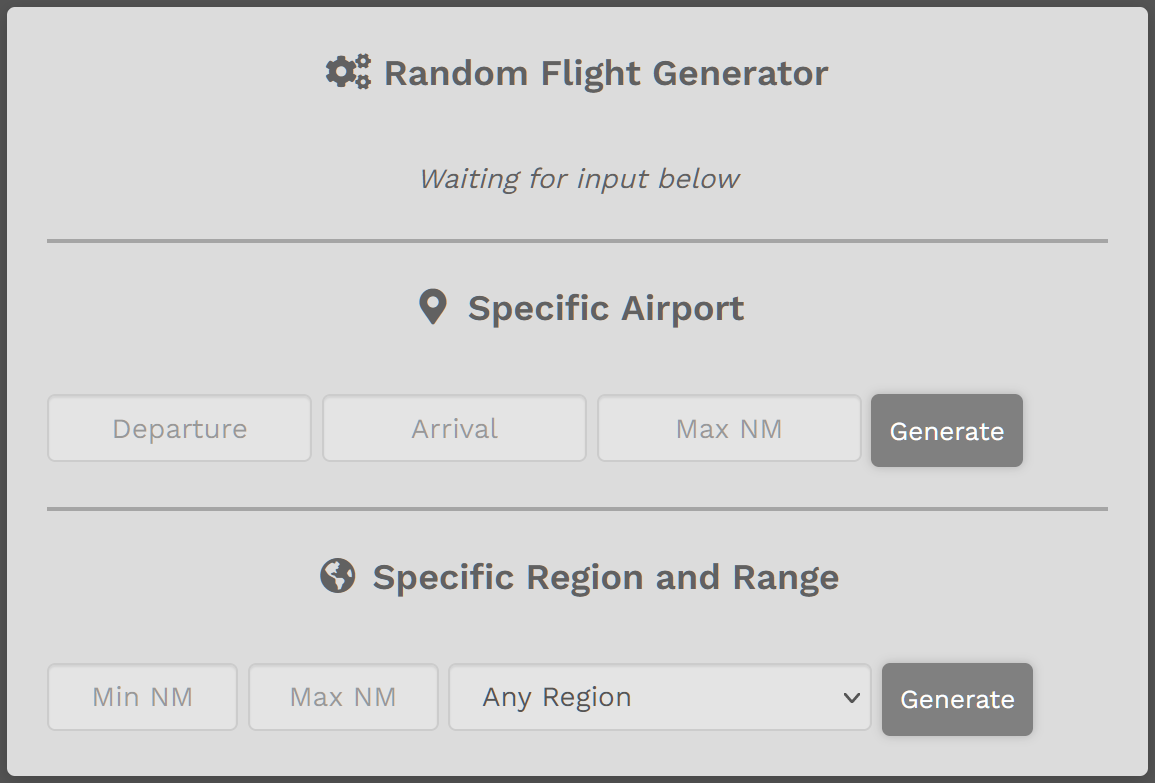Click the Max NM field beside Arrival
The image size is (1155, 783).
pos(729,428)
